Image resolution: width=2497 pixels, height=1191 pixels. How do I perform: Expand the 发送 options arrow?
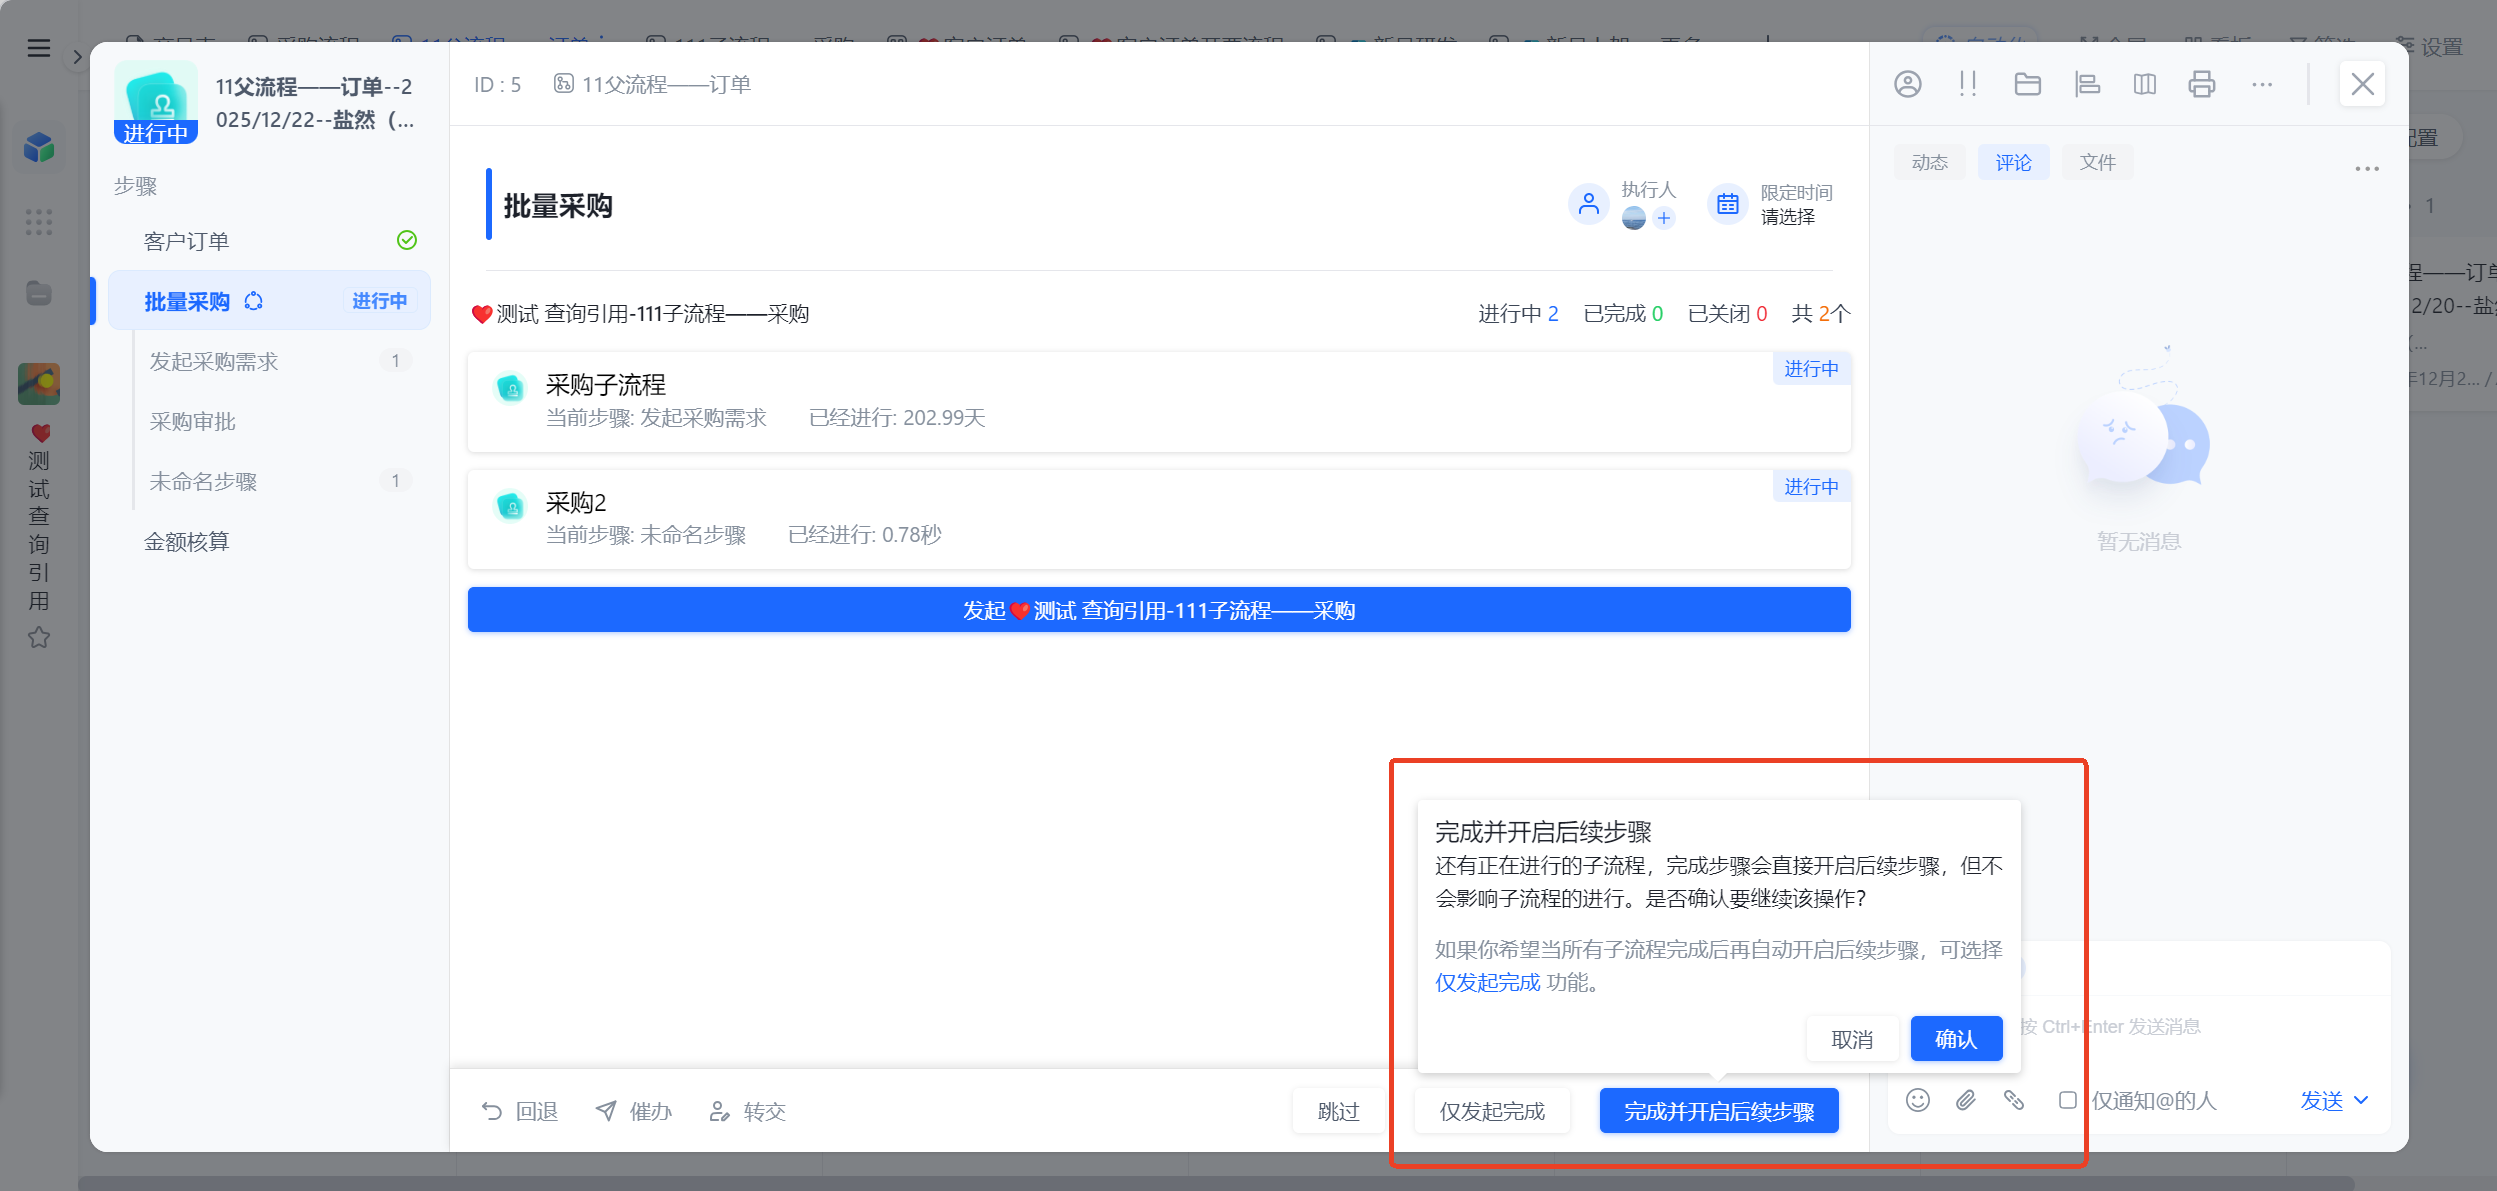coord(2361,1100)
